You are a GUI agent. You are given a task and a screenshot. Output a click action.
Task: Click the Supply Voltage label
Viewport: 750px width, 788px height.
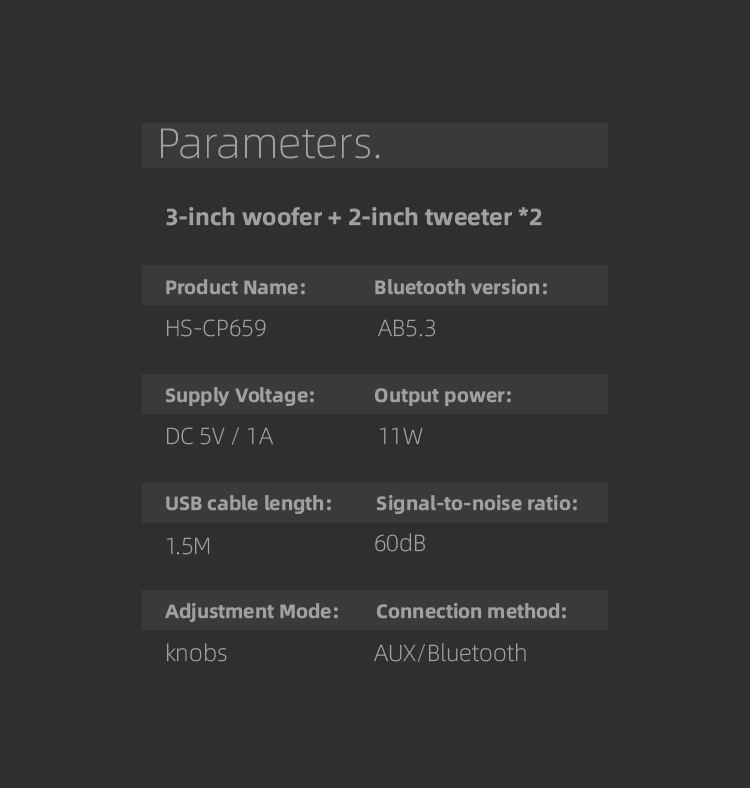[240, 396]
